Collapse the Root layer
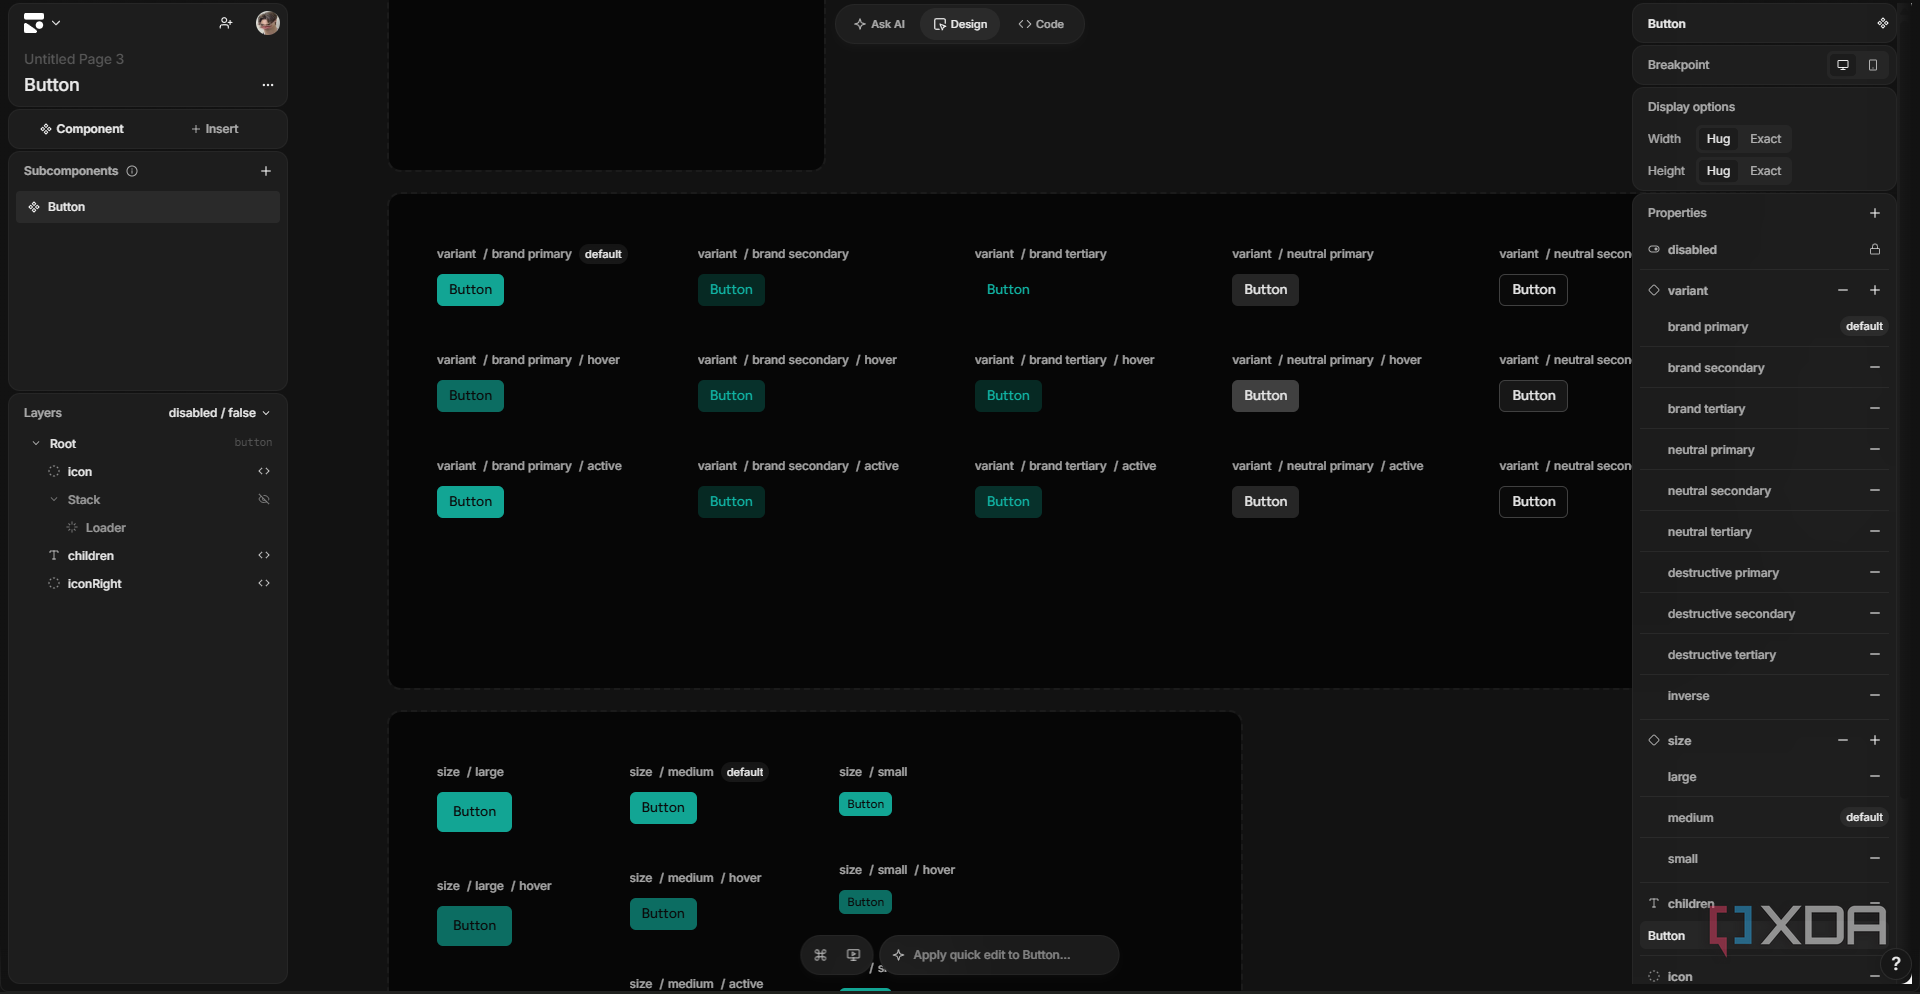The width and height of the screenshot is (1920, 994). point(36,443)
